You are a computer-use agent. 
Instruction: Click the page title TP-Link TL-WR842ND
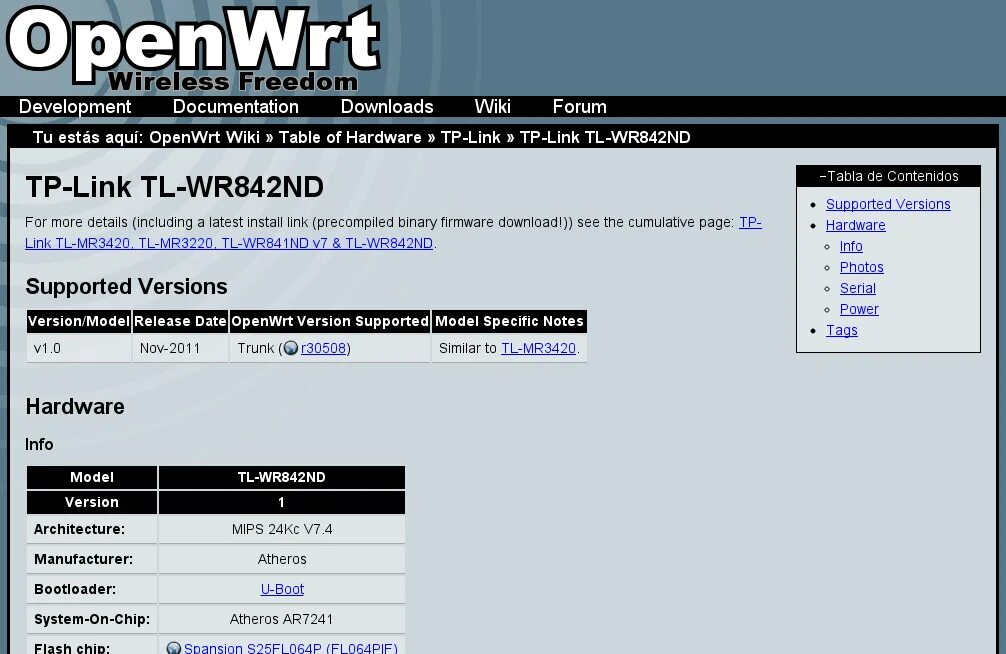pos(175,187)
